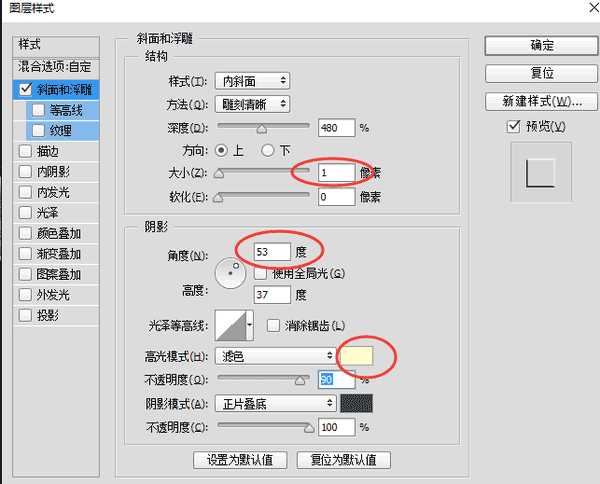Enable the 颜色叠加 checkbox

click(x=25, y=233)
